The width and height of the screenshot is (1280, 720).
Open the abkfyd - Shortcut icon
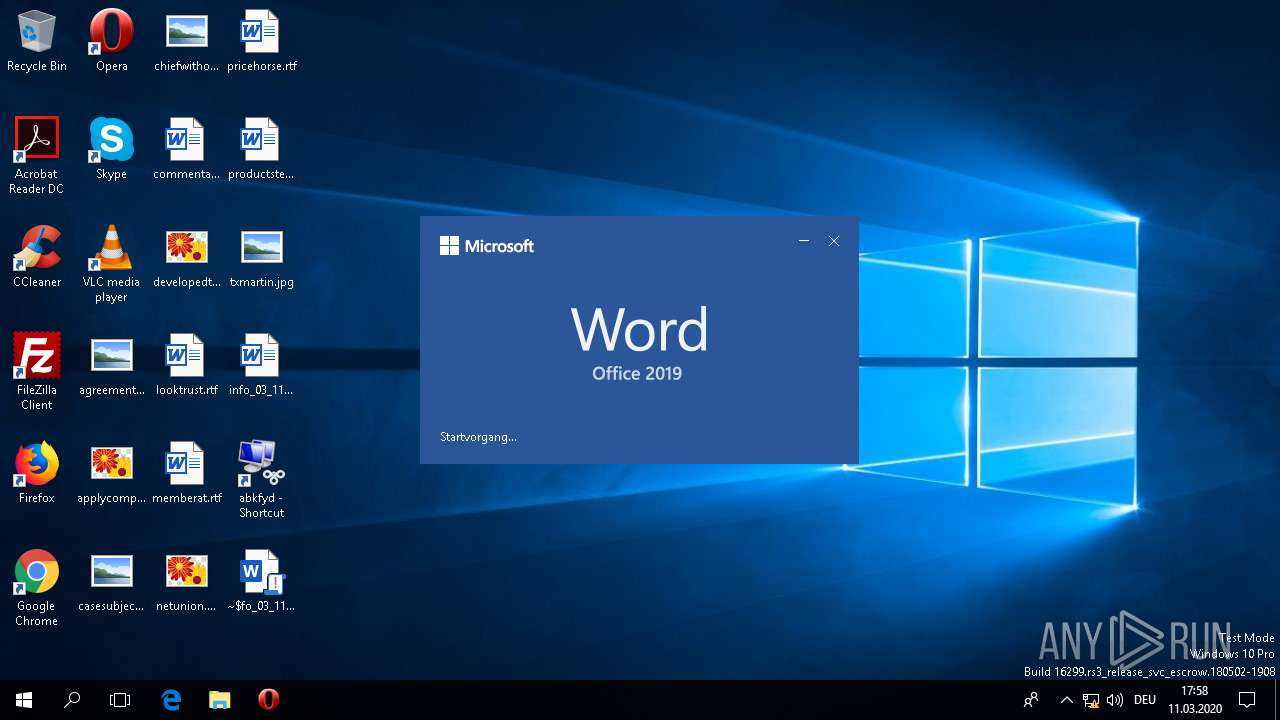(261, 480)
